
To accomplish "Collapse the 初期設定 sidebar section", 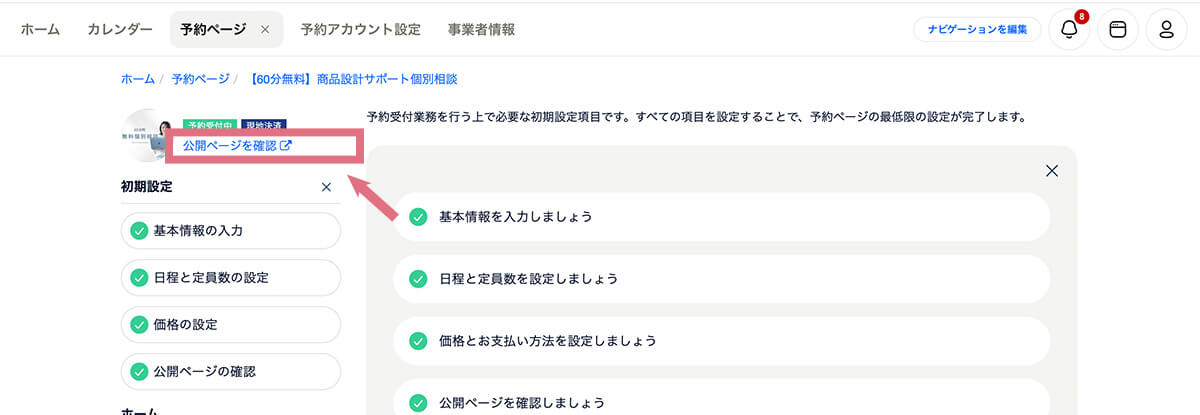I will (x=326, y=187).
